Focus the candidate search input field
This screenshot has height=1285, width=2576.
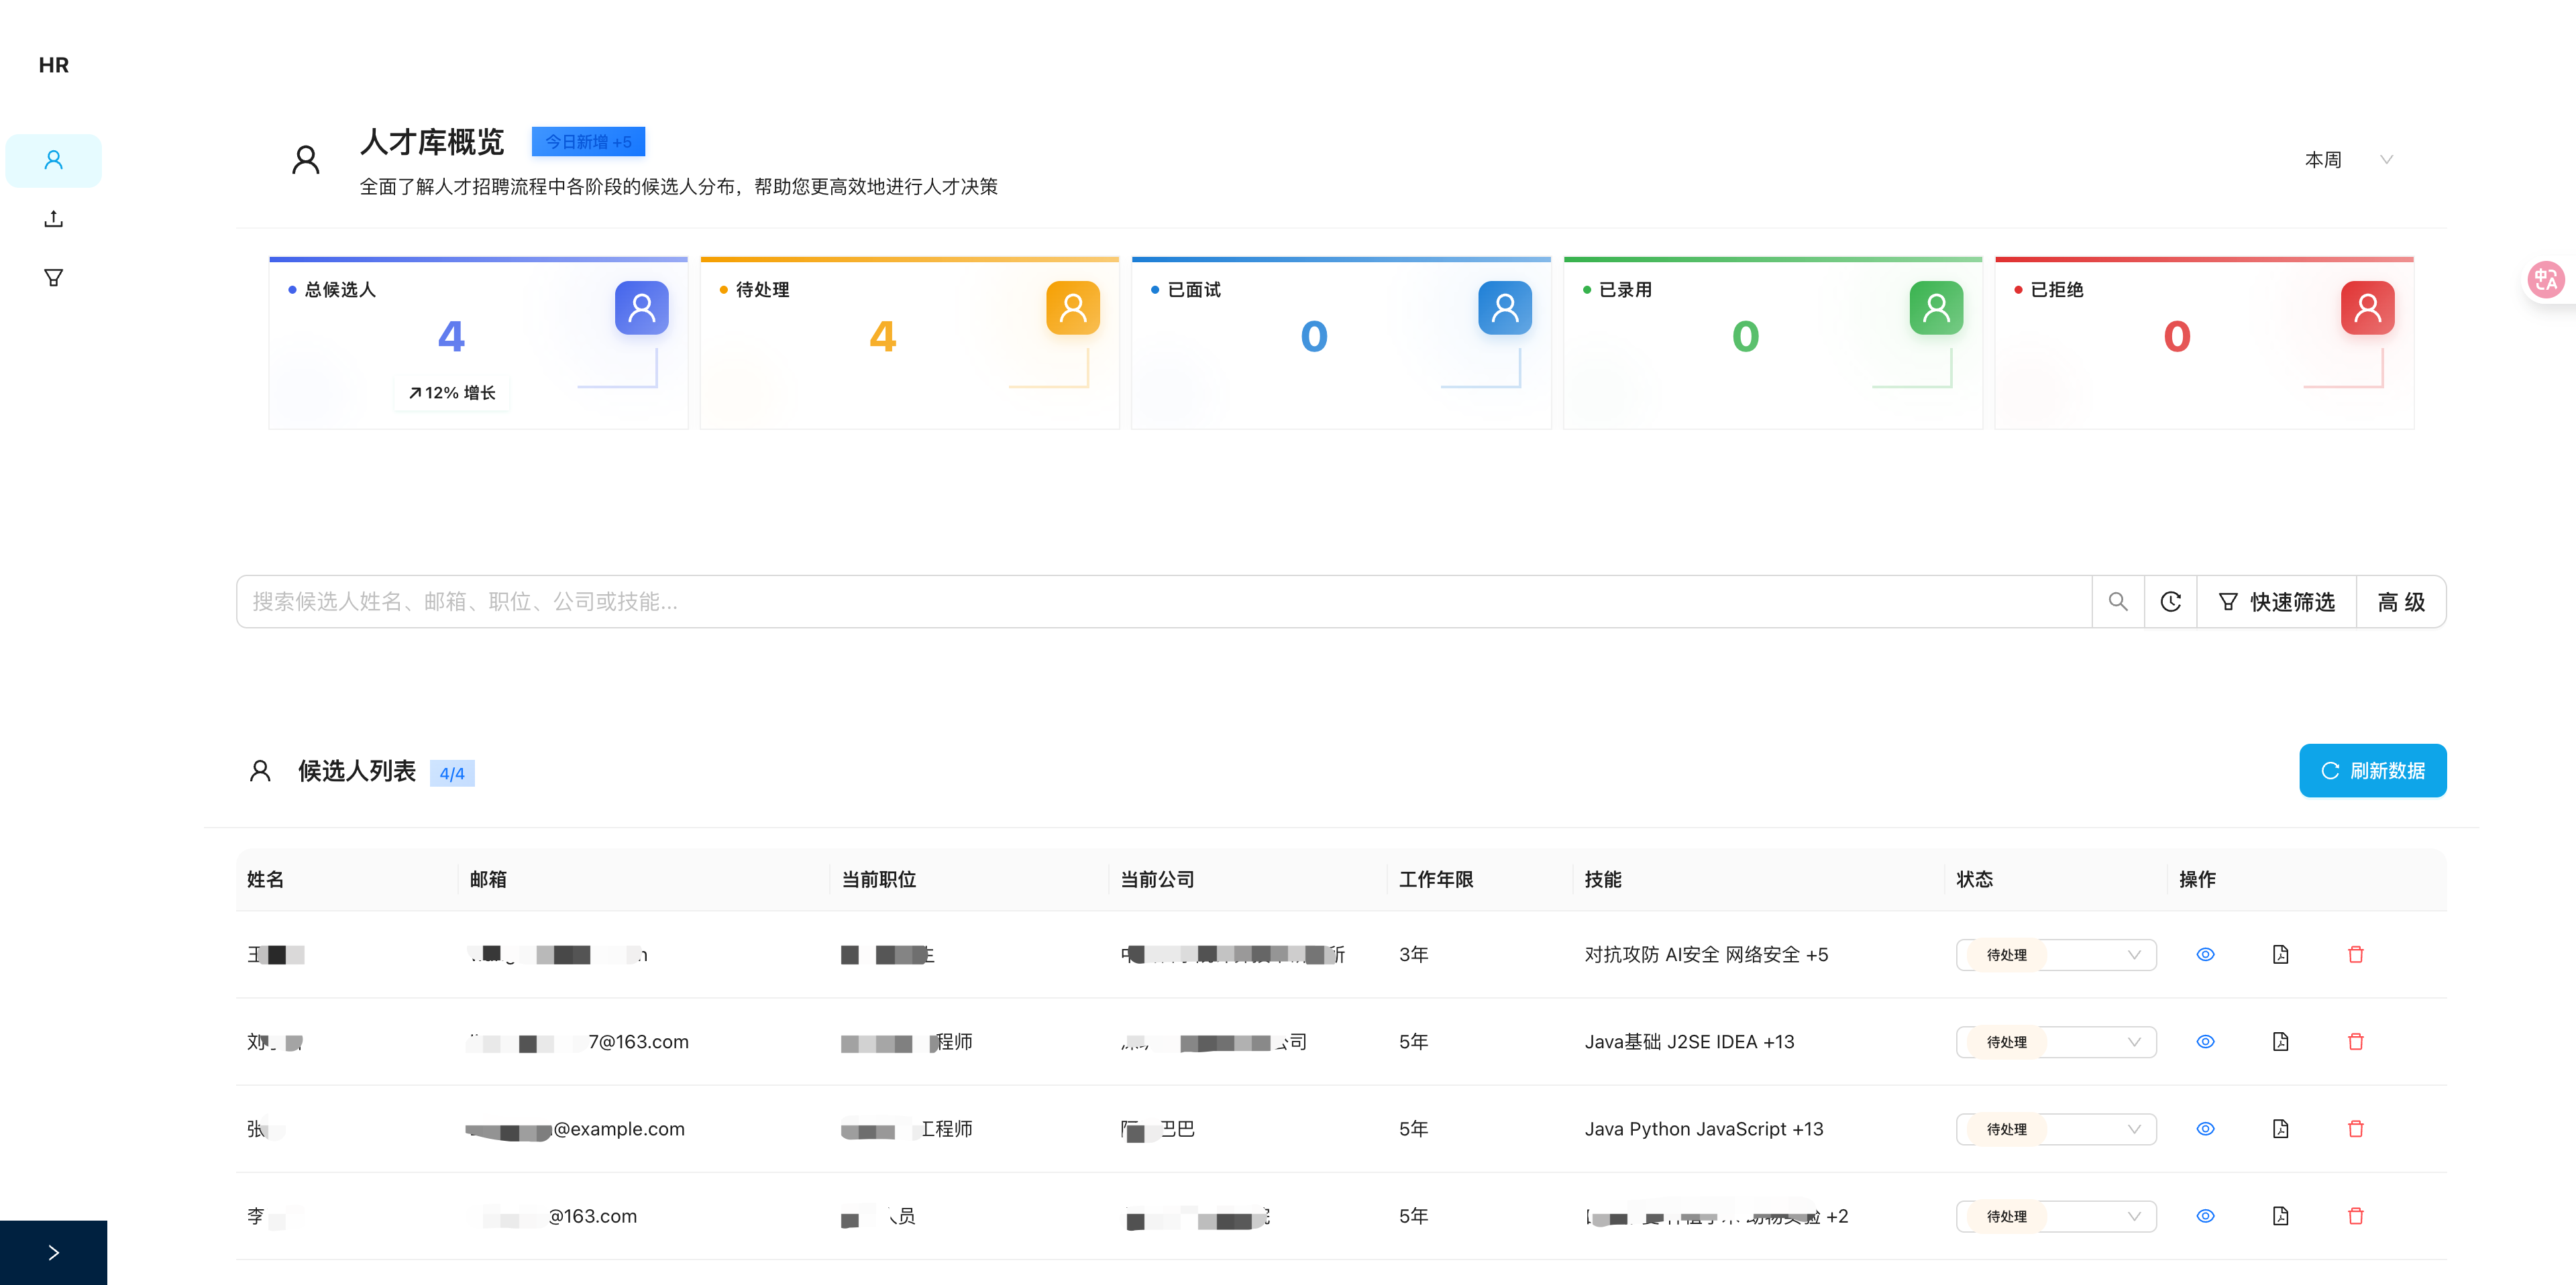[1164, 602]
